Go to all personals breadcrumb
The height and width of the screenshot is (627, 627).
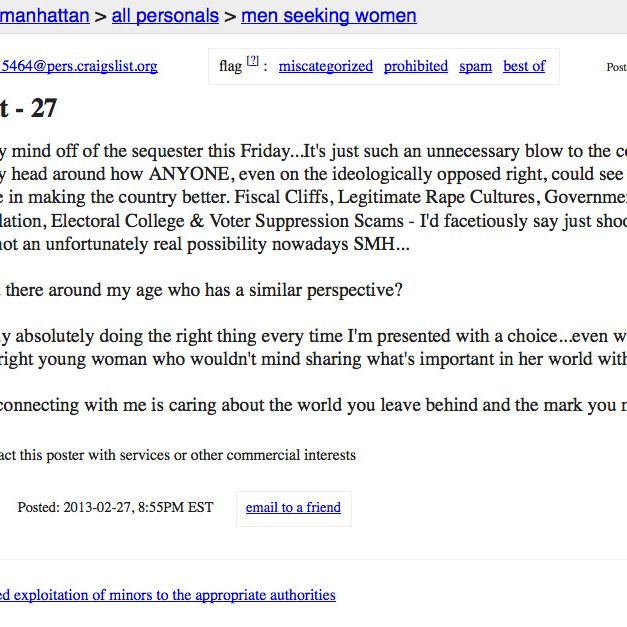click(x=165, y=16)
